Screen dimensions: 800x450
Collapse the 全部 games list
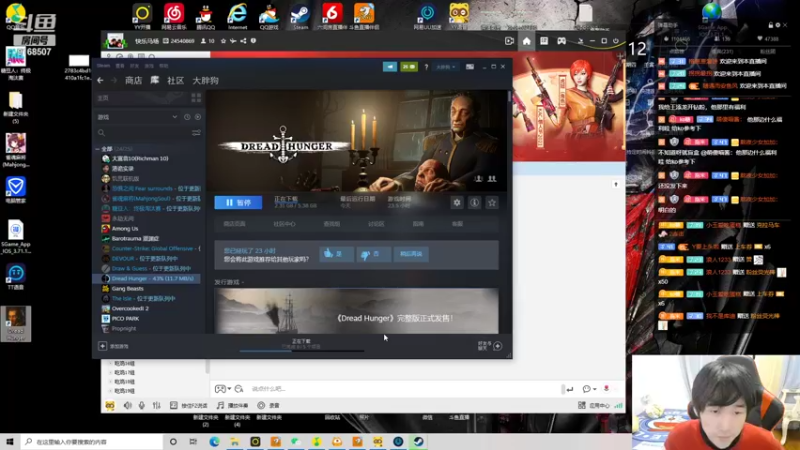click(97, 149)
